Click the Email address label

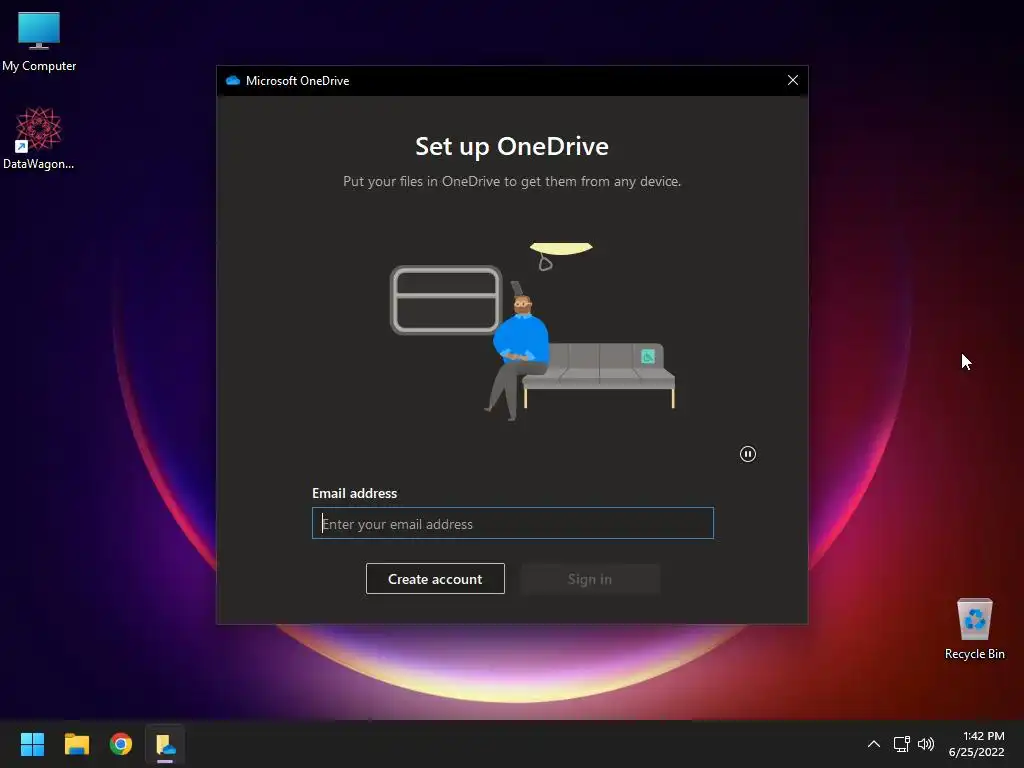[x=355, y=493]
